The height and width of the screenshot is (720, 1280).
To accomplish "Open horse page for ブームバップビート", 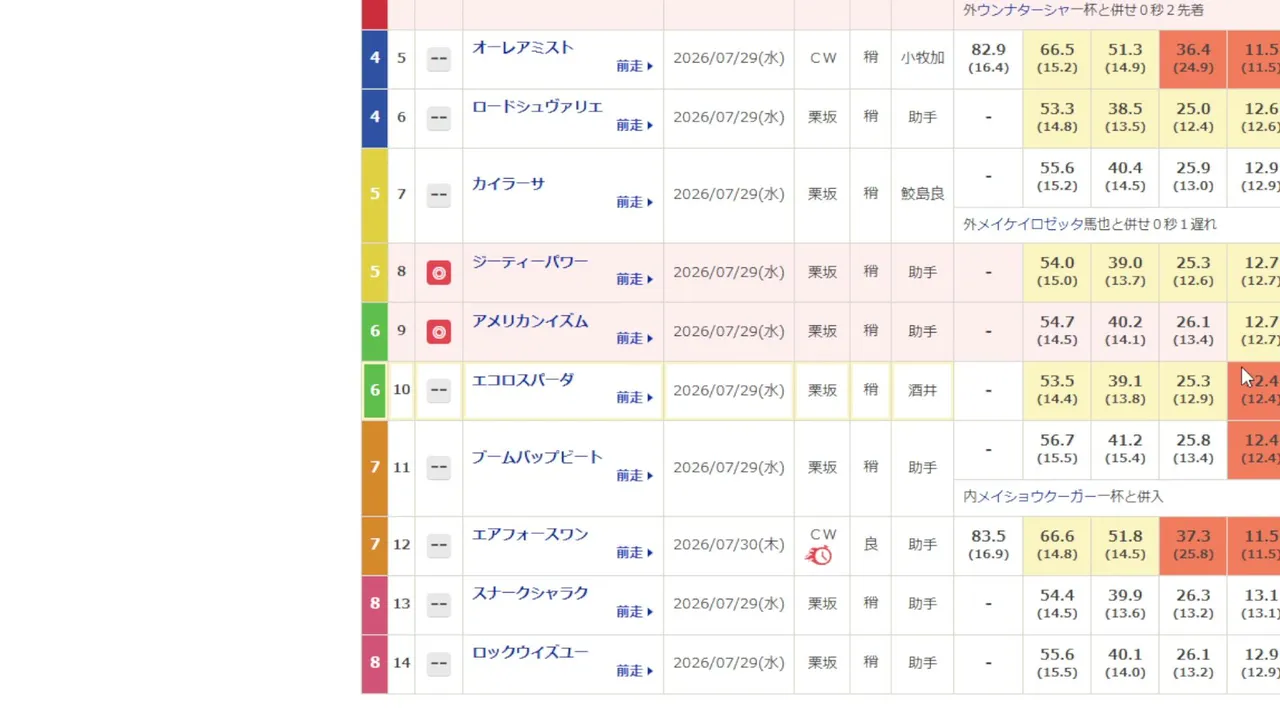I will (x=537, y=457).
